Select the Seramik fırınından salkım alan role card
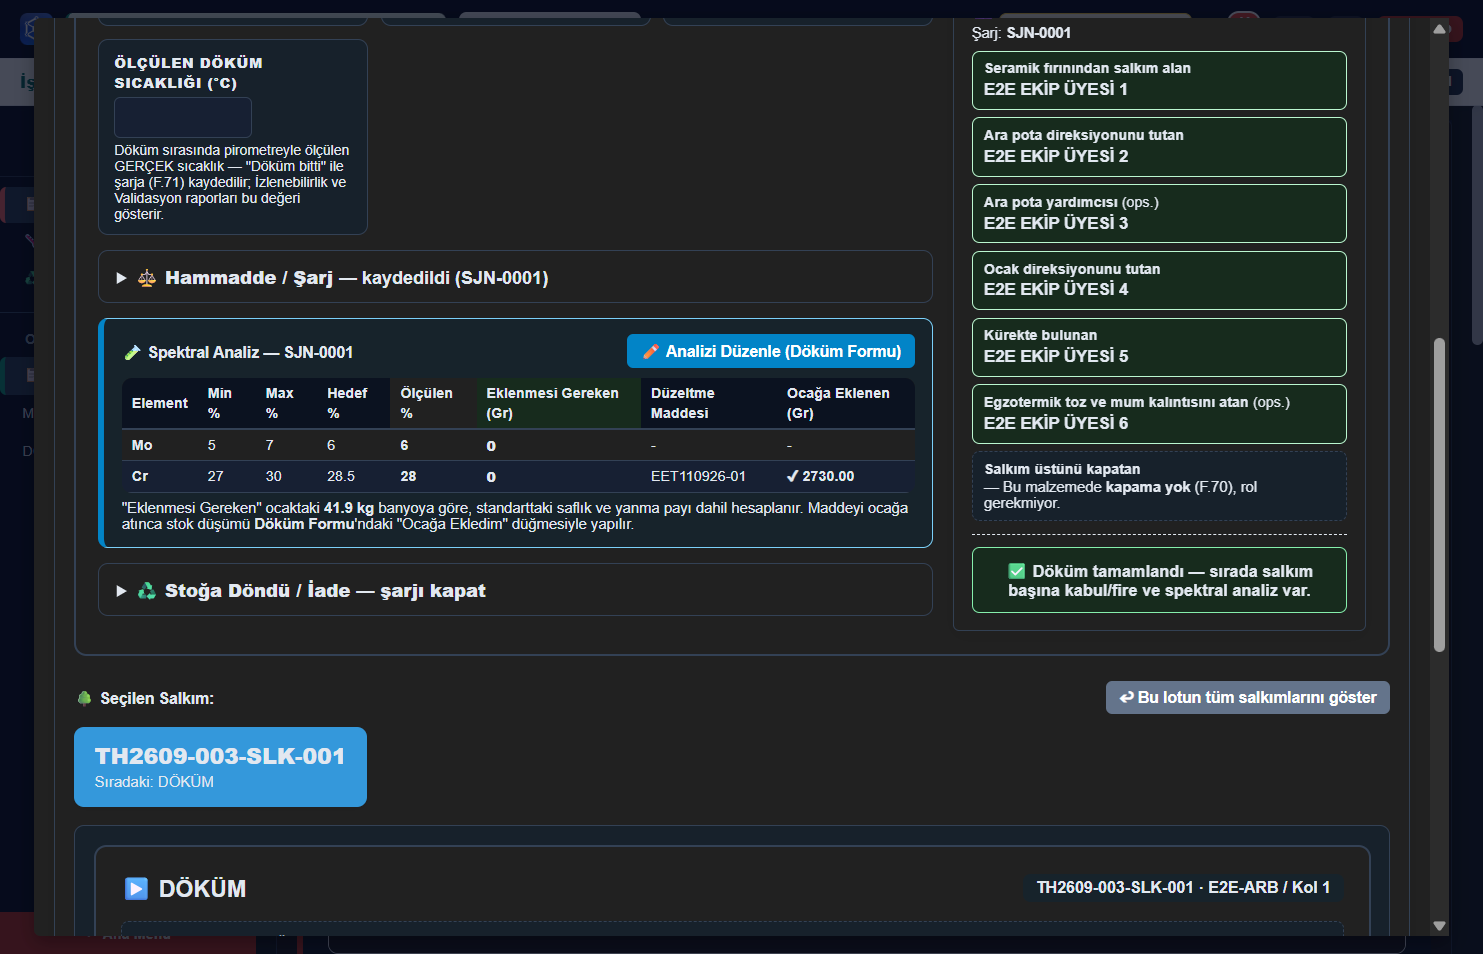This screenshot has width=1483, height=954. [1159, 80]
